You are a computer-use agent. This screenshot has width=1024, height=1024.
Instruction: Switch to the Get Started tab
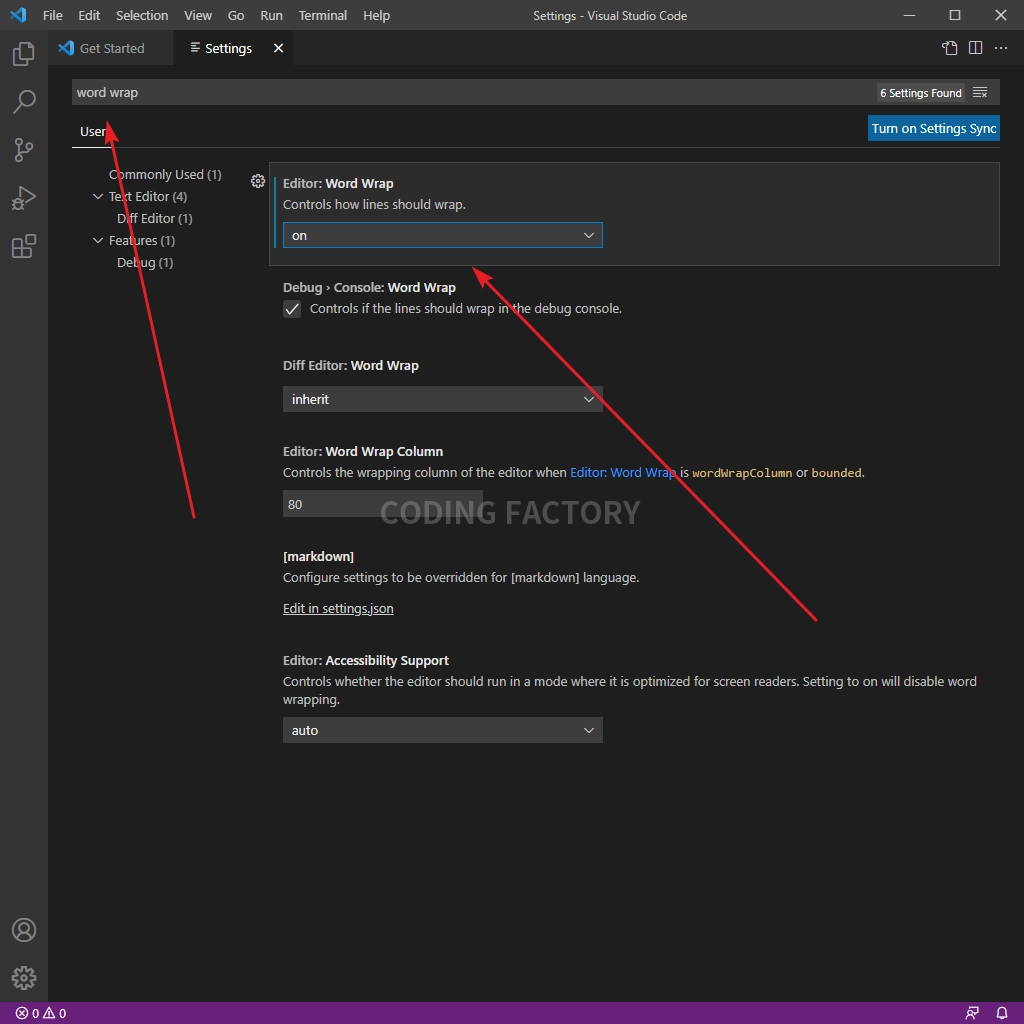[110, 48]
